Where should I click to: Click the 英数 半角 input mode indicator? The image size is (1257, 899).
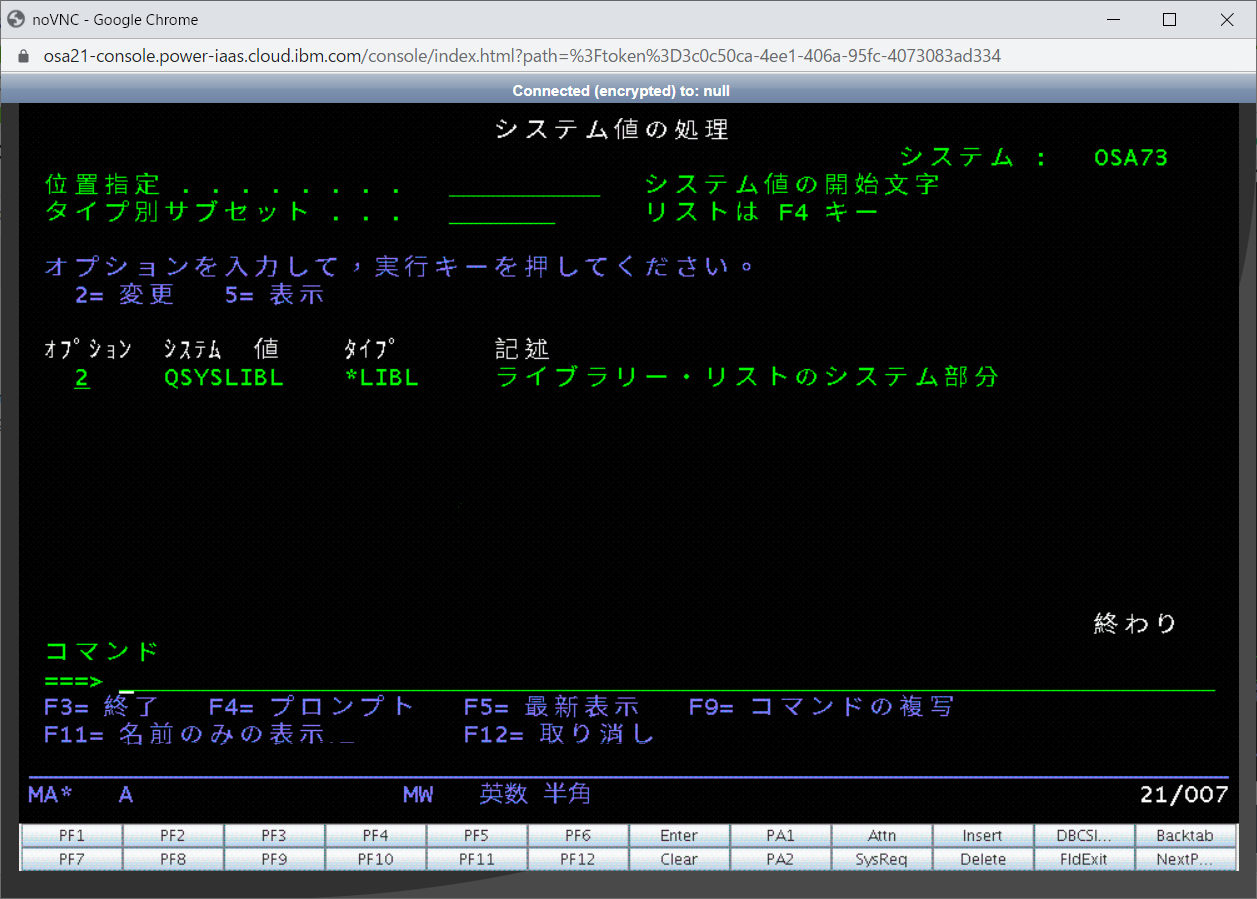pyautogui.click(x=535, y=795)
